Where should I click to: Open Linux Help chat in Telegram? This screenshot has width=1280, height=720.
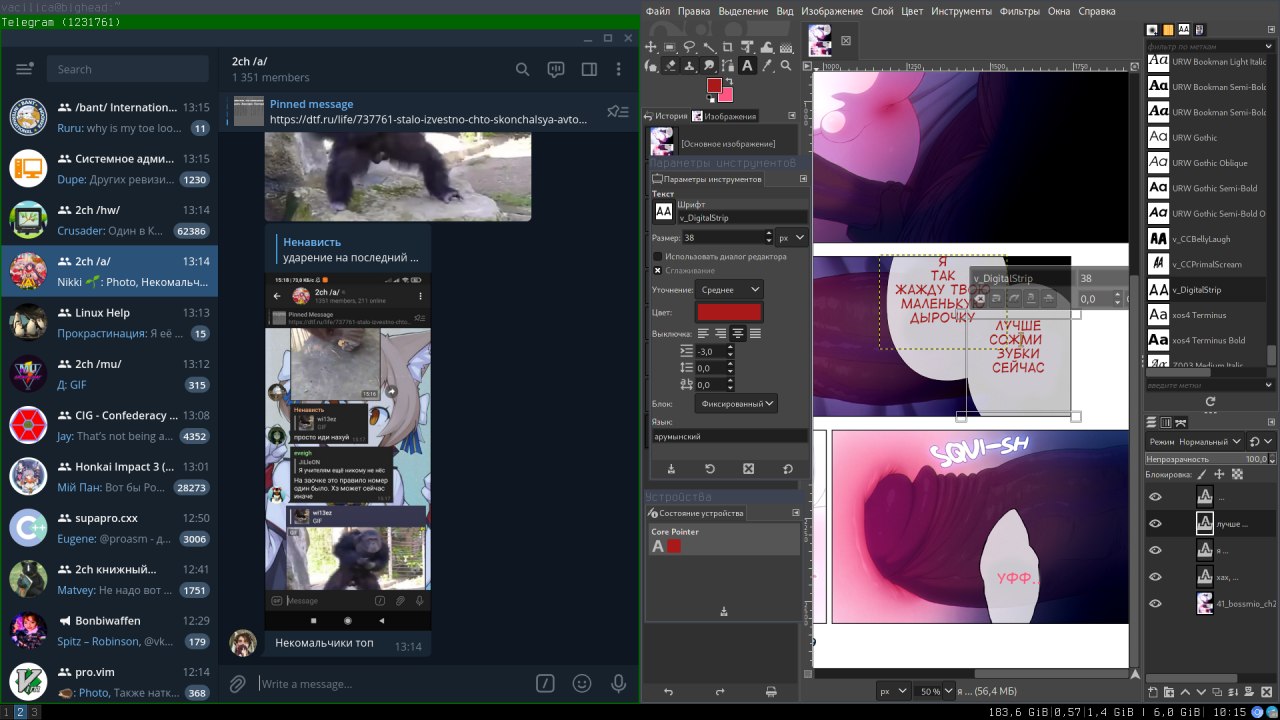109,323
